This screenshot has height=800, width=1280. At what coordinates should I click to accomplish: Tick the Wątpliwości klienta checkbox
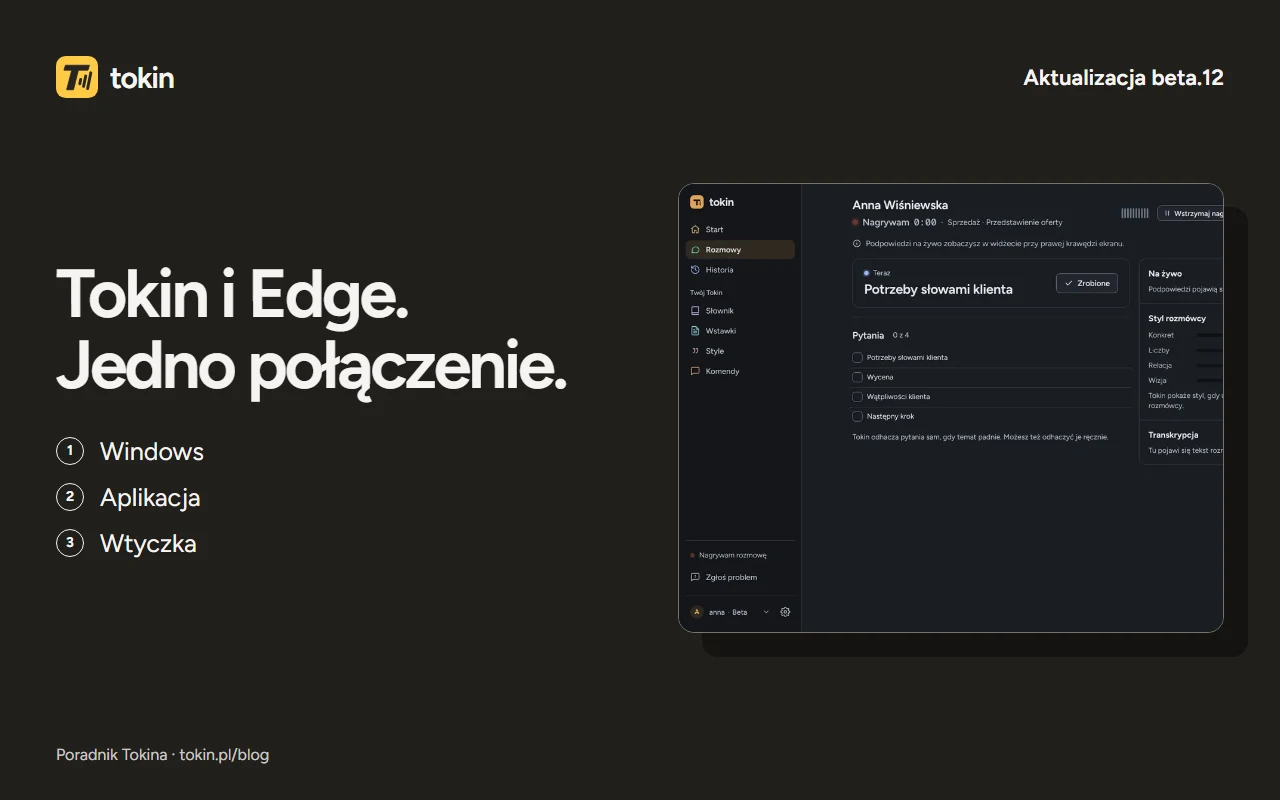(857, 397)
